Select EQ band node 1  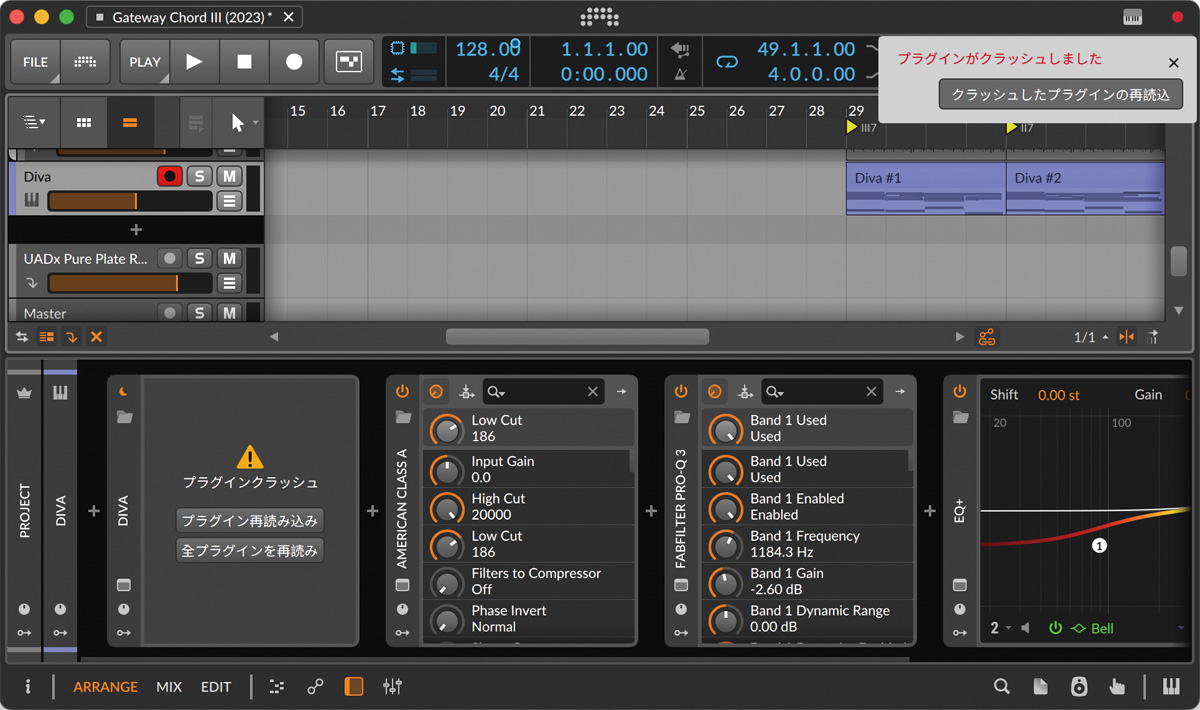coord(1099,546)
